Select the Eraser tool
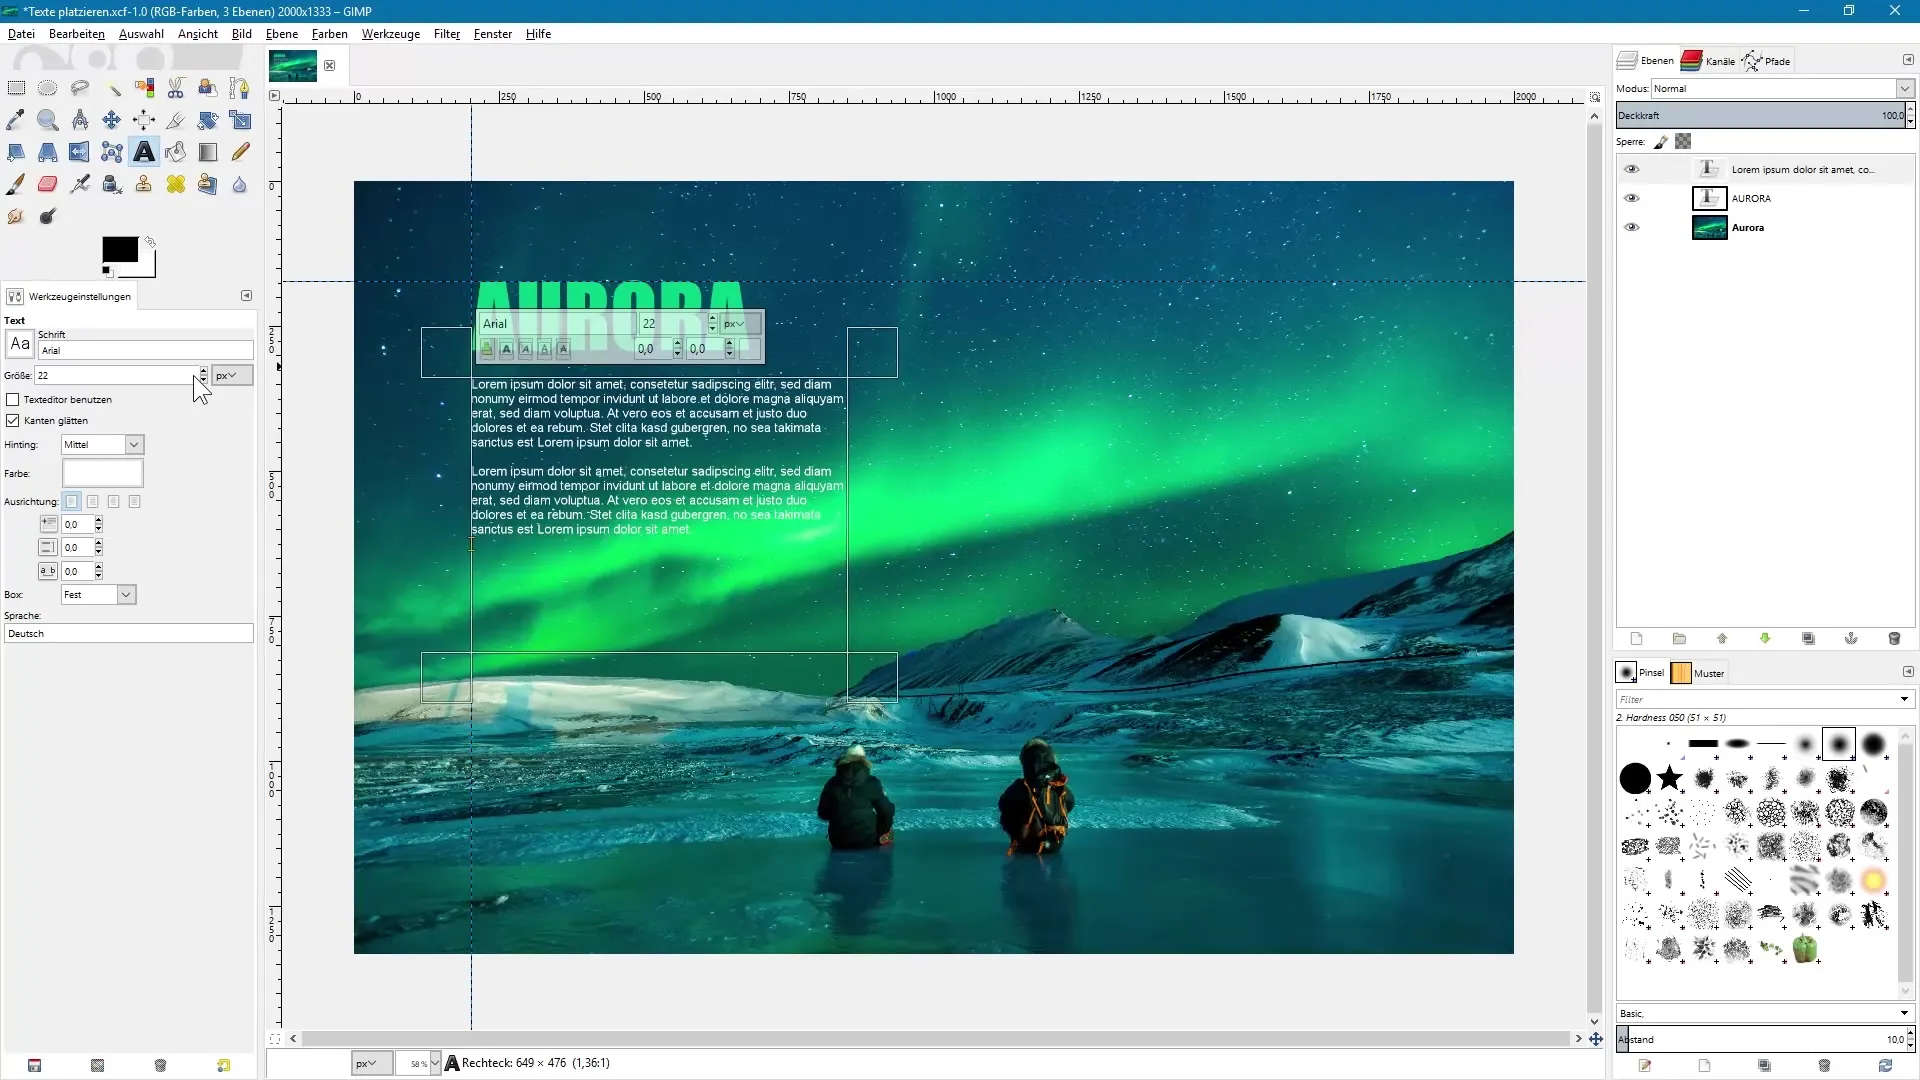This screenshot has height=1080, width=1920. pos(48,184)
